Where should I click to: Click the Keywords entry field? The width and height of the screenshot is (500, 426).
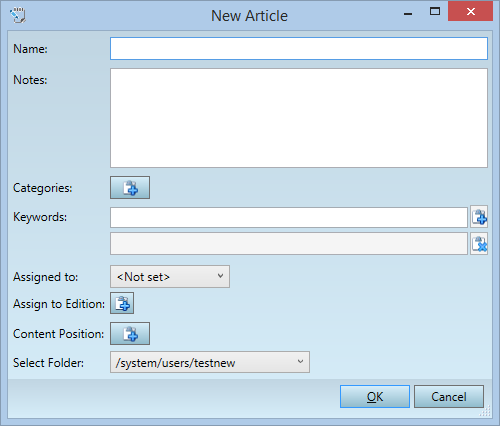point(289,217)
